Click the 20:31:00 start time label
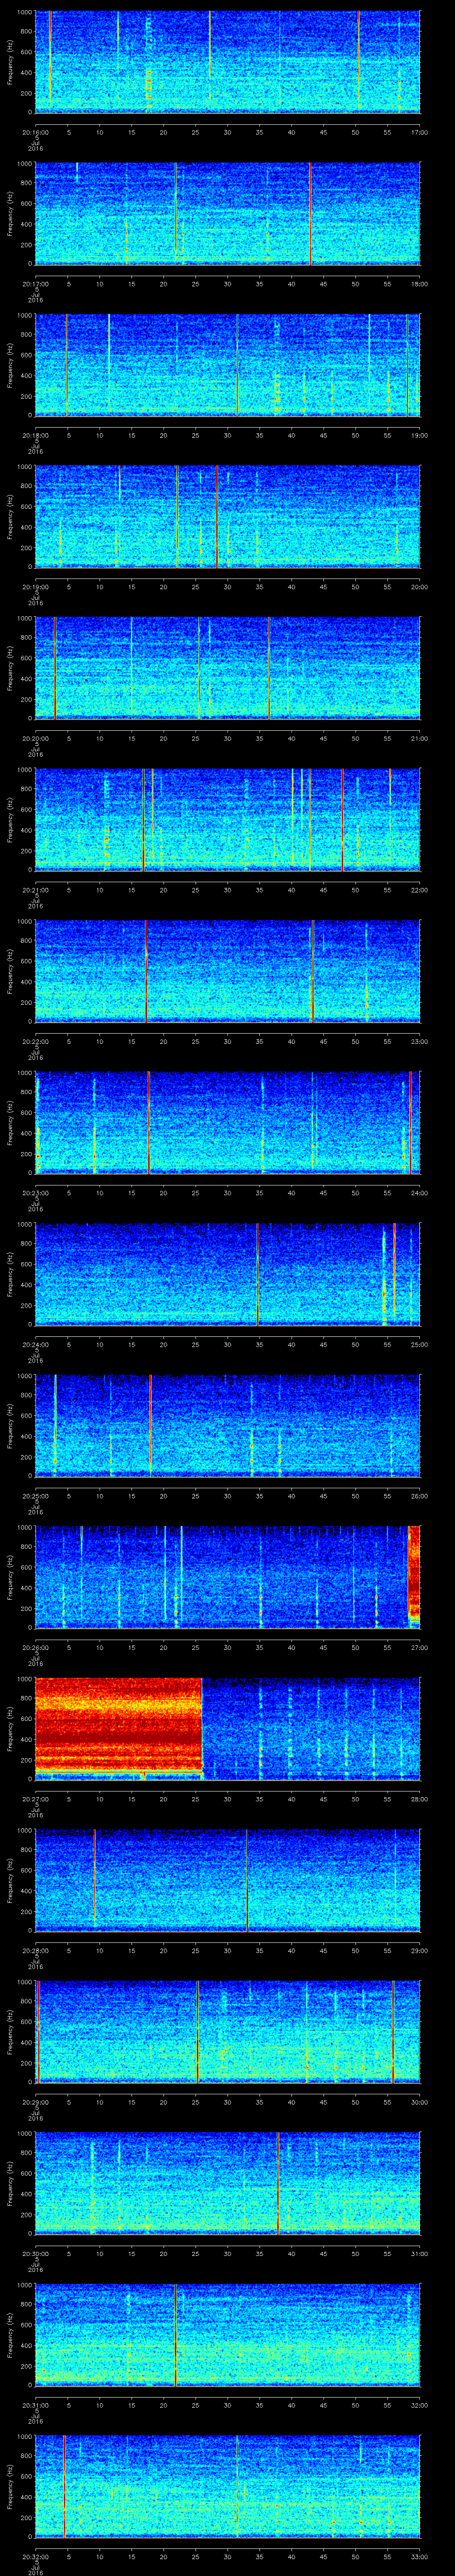455x2576 pixels. tap(35, 2405)
